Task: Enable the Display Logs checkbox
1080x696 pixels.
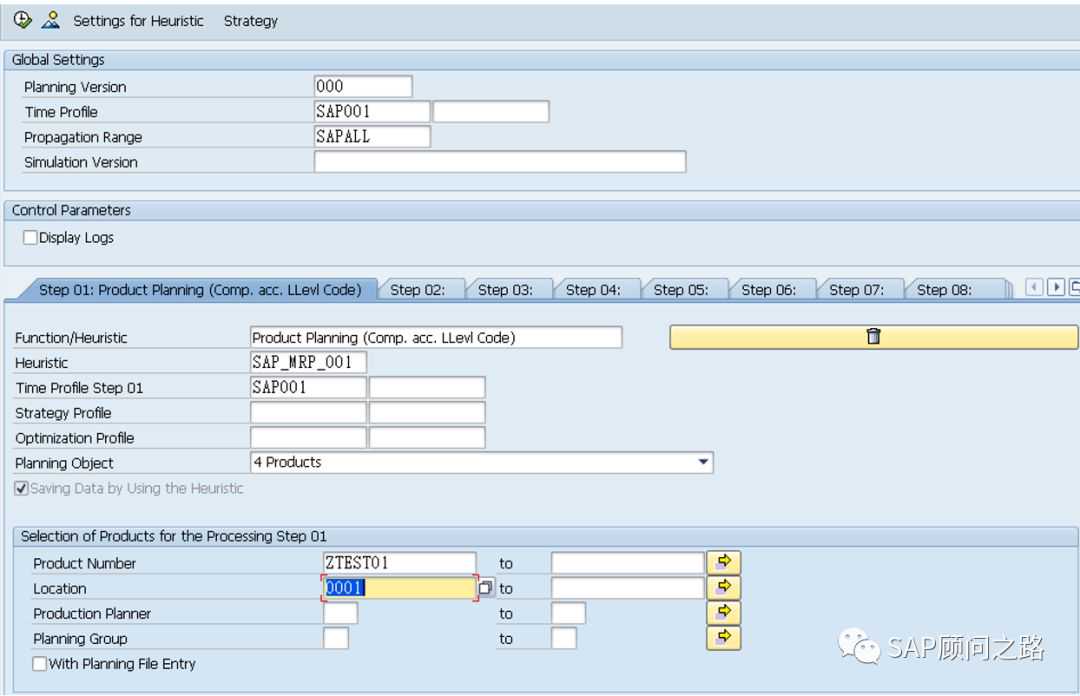Action: pyautogui.click(x=30, y=238)
